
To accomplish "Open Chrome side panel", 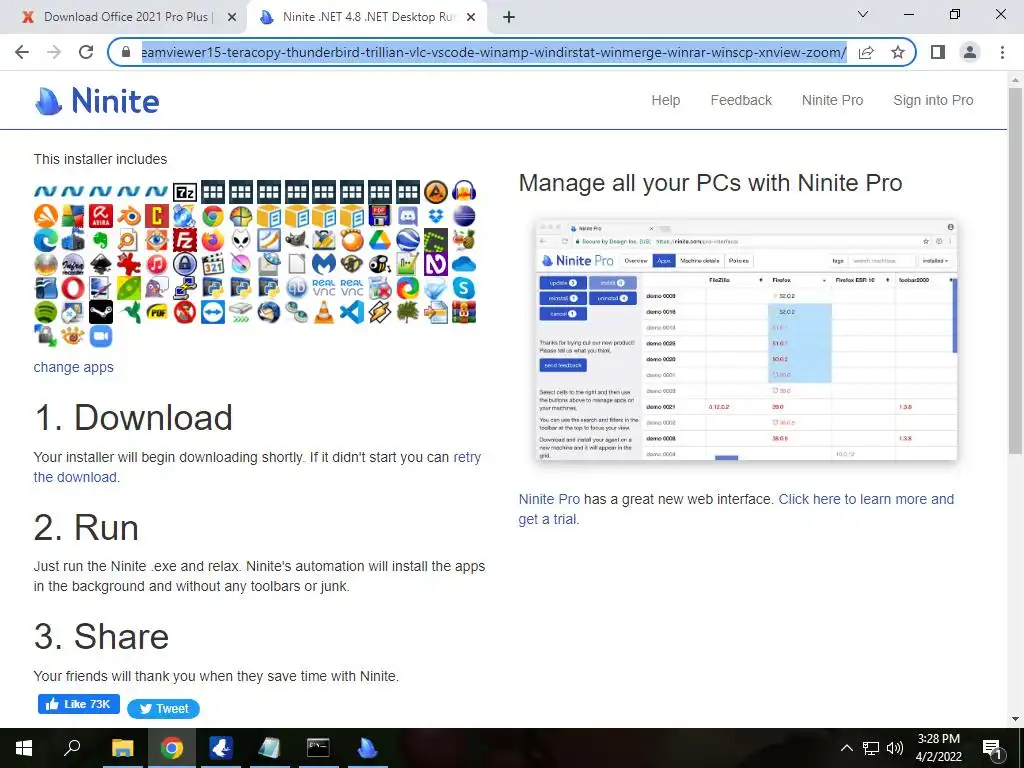I will pyautogui.click(x=938, y=52).
